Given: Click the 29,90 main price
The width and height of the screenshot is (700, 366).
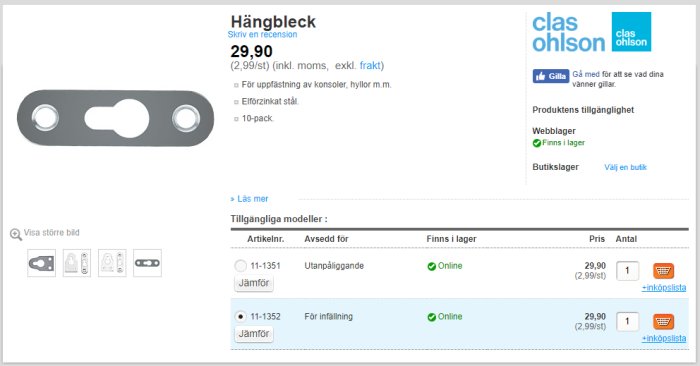Looking at the screenshot, I should click(x=251, y=51).
